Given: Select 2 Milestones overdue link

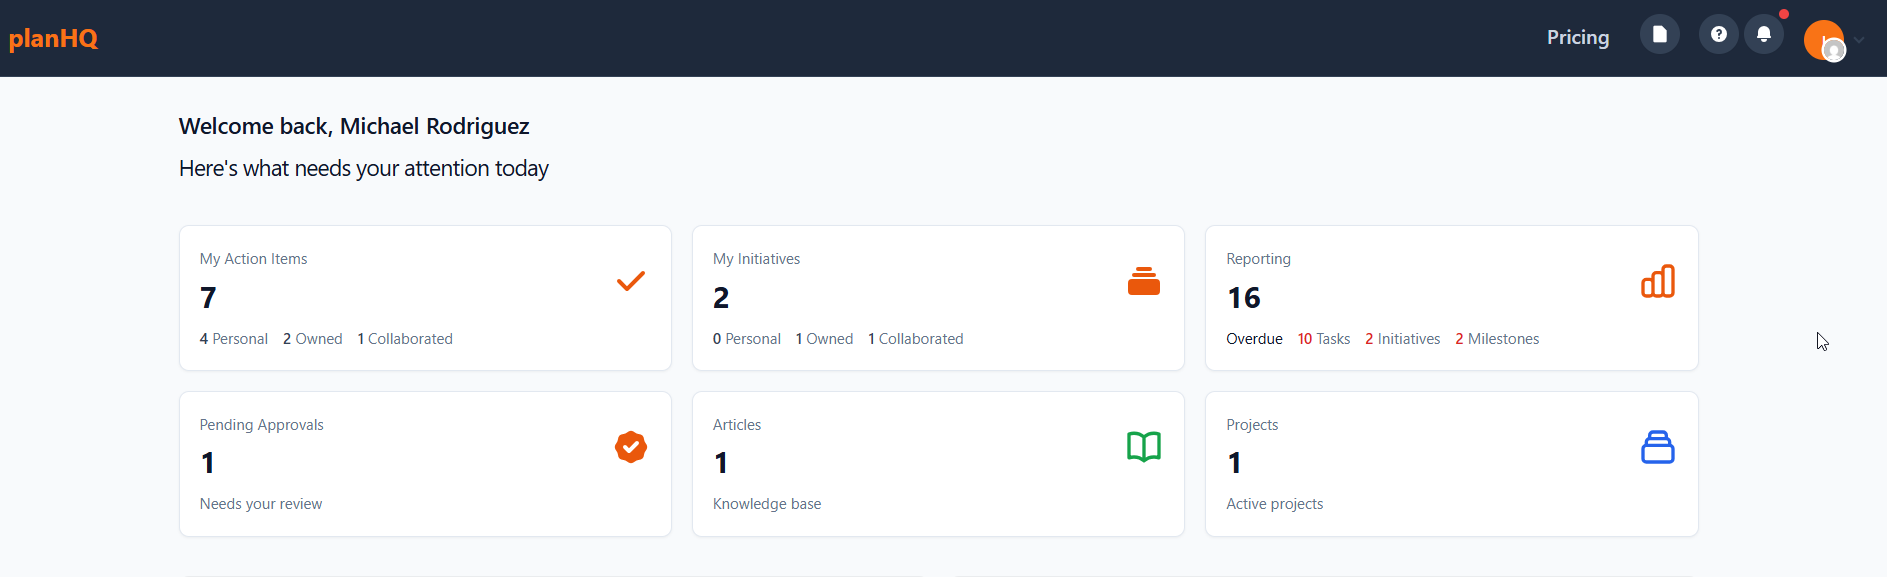Looking at the screenshot, I should tap(1496, 339).
